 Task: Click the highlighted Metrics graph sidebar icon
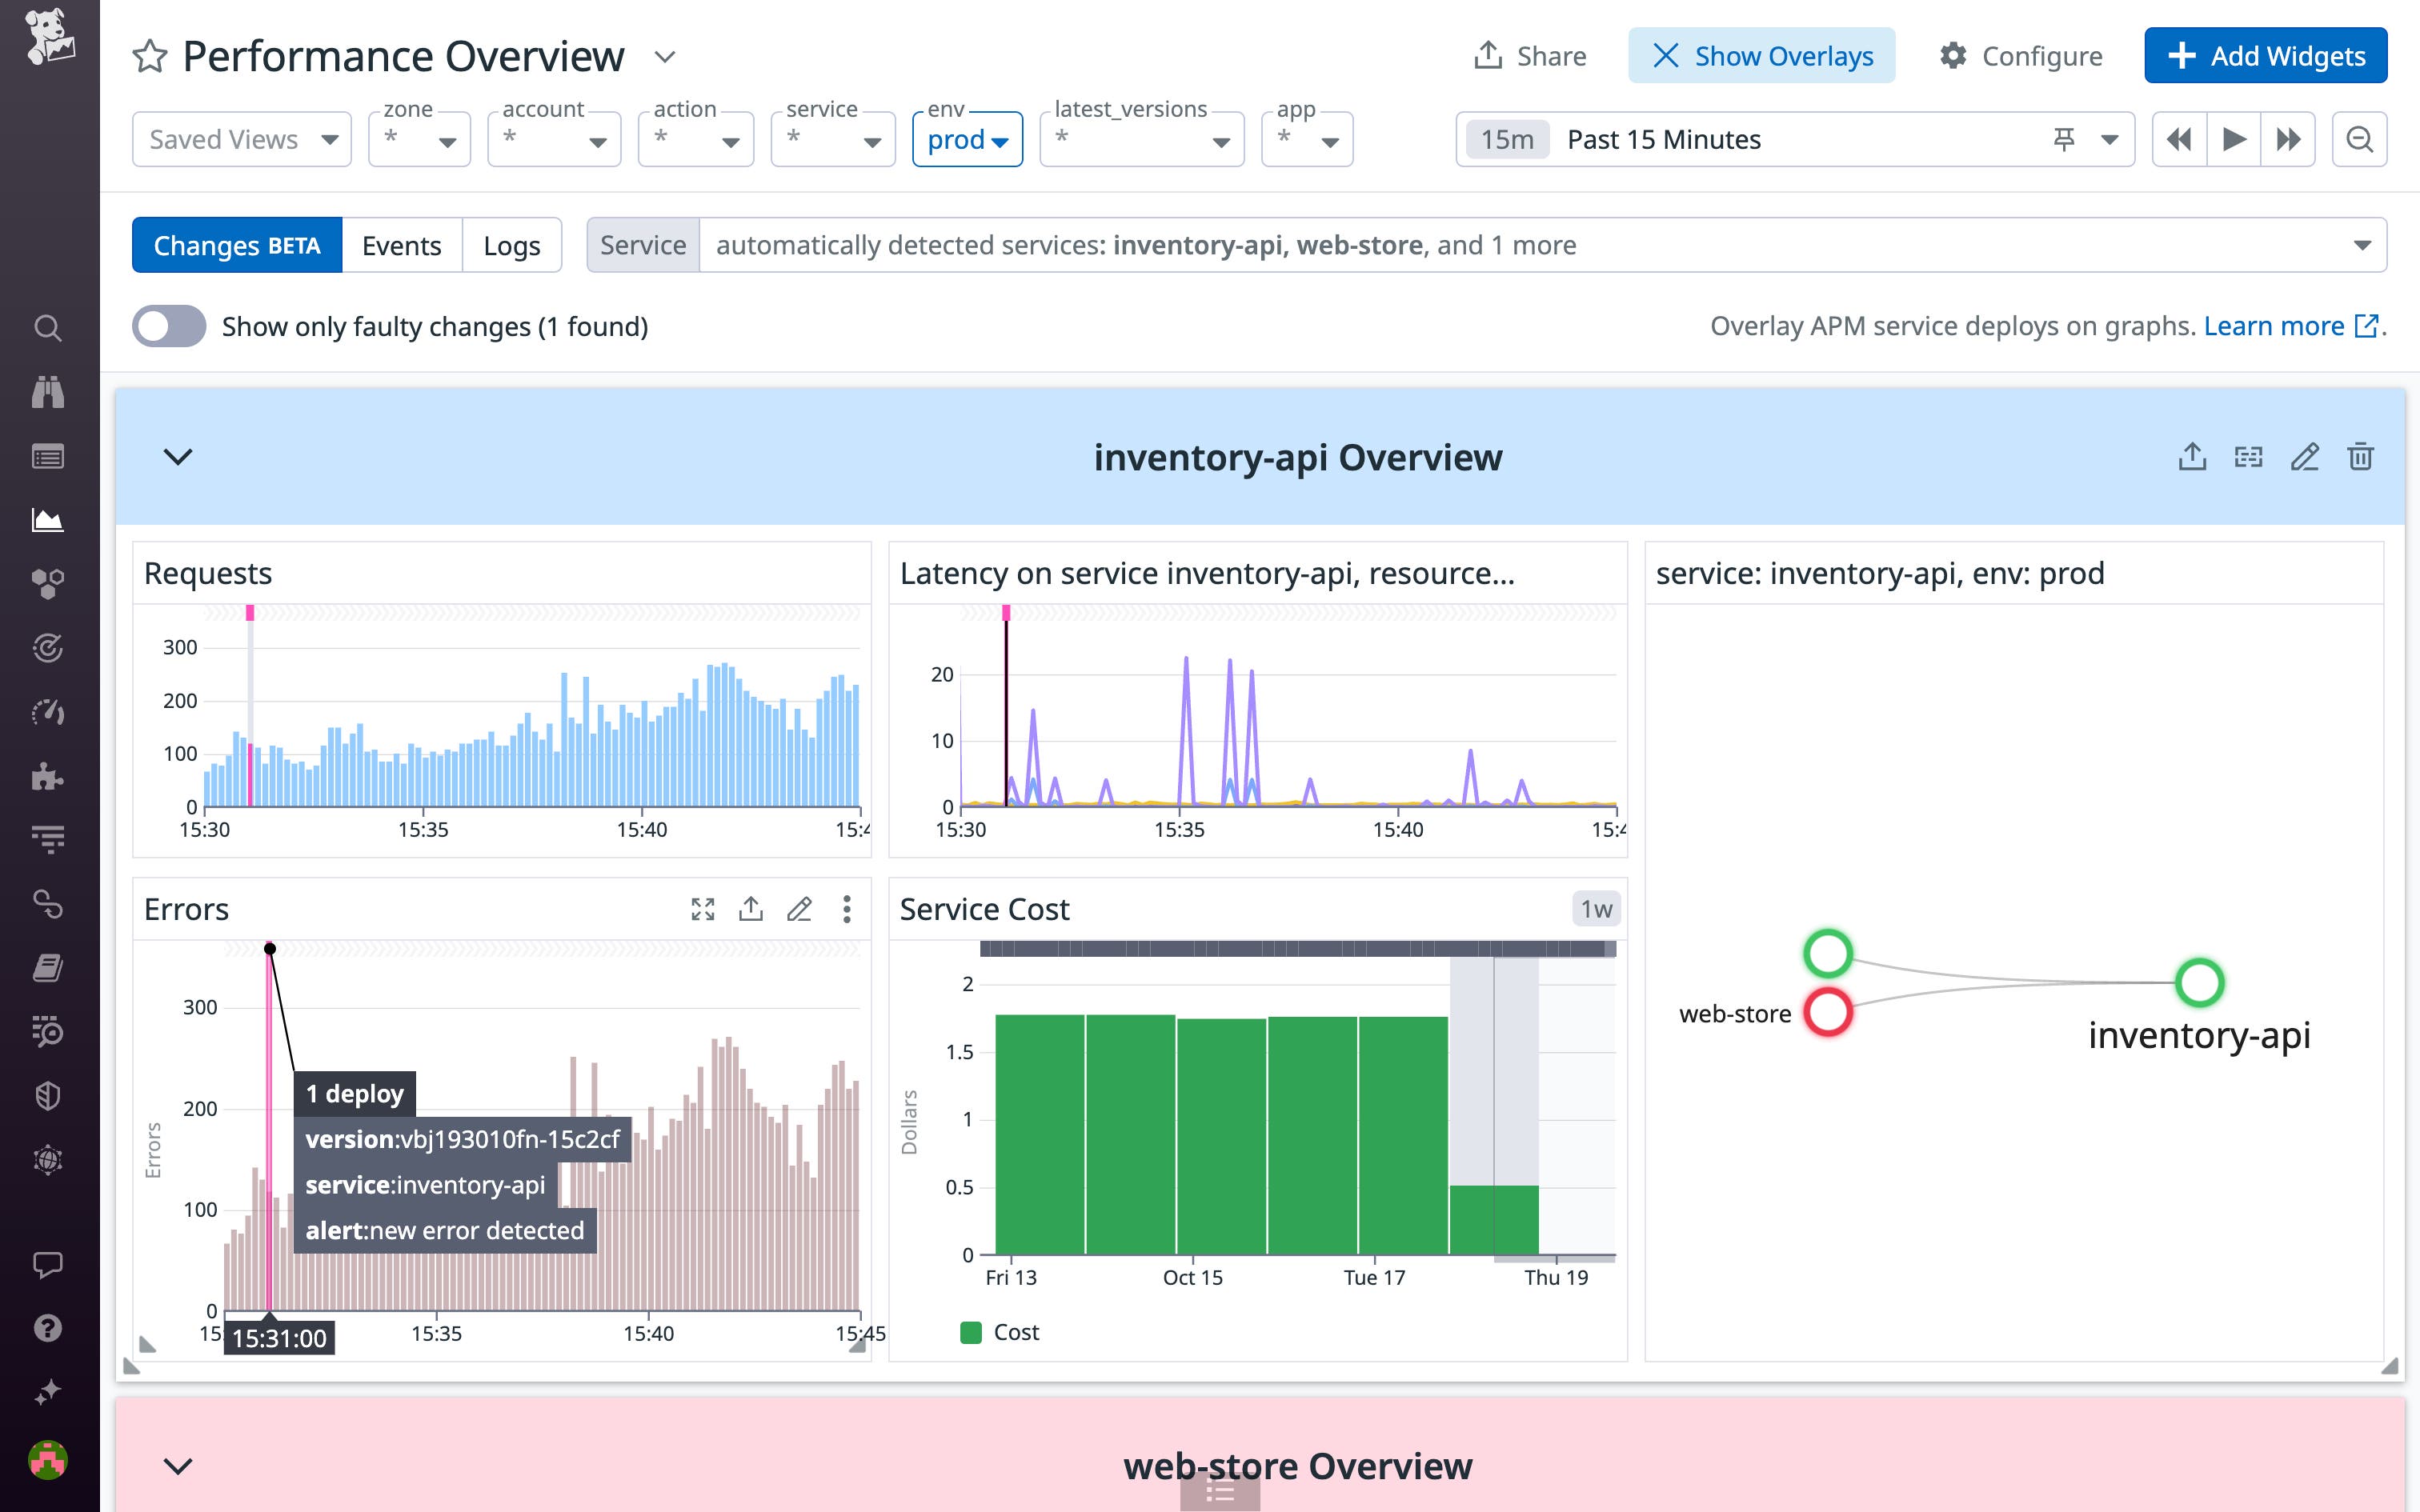pyautogui.click(x=48, y=519)
